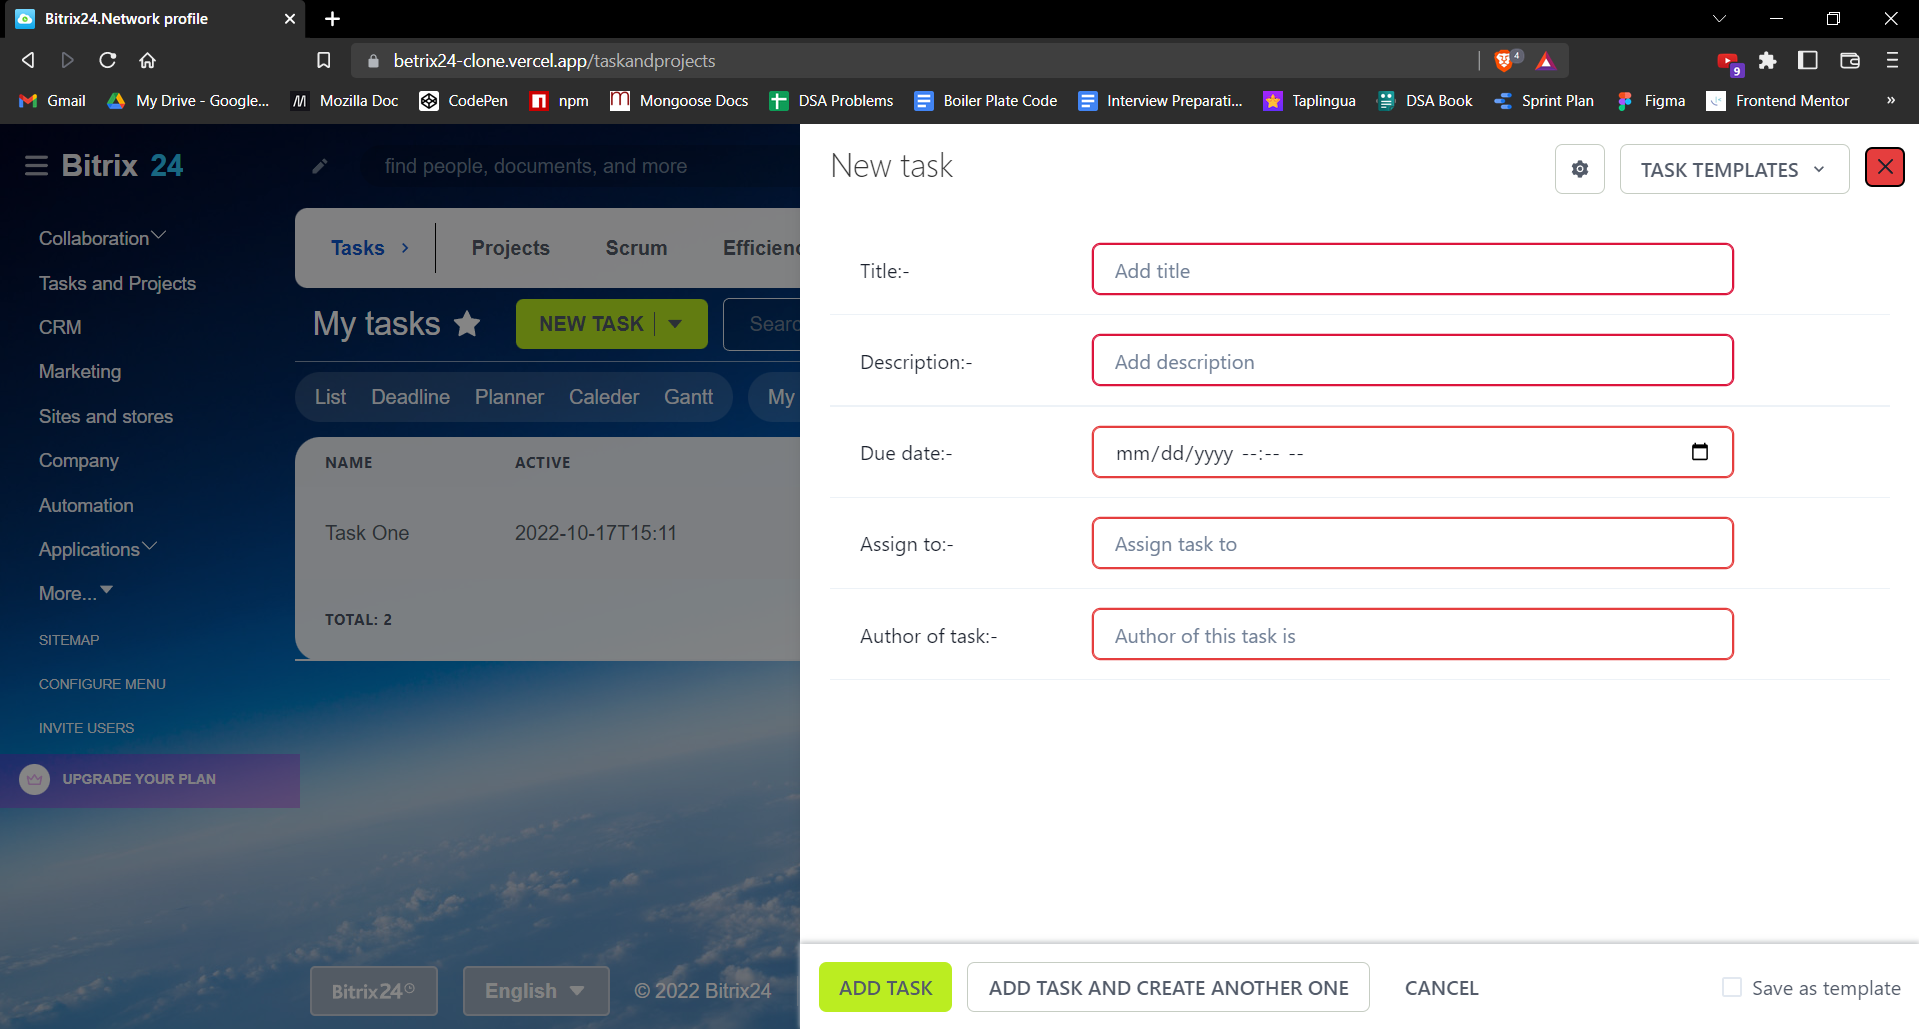Click the pencil edit icon near search

[x=320, y=166]
